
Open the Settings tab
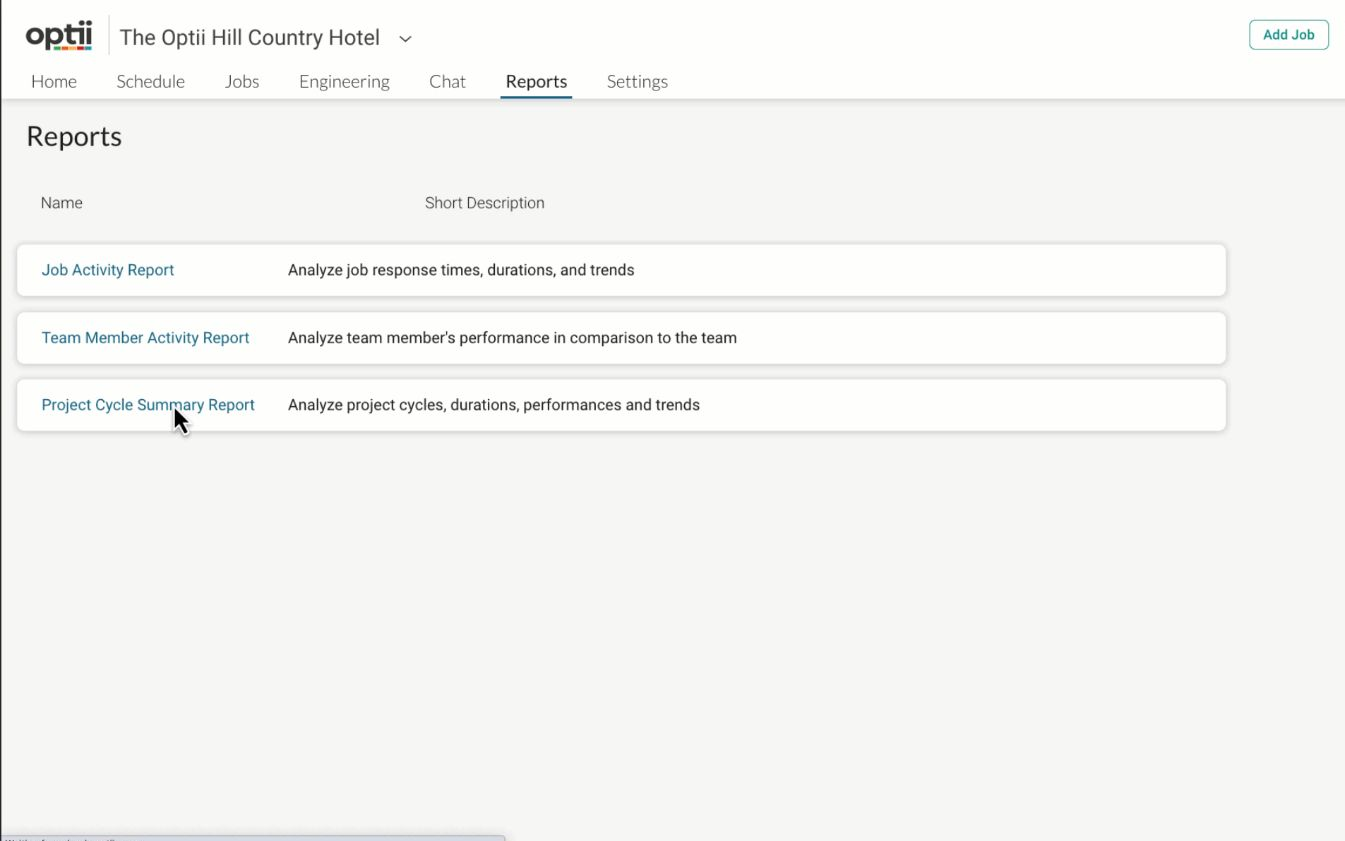point(637,82)
